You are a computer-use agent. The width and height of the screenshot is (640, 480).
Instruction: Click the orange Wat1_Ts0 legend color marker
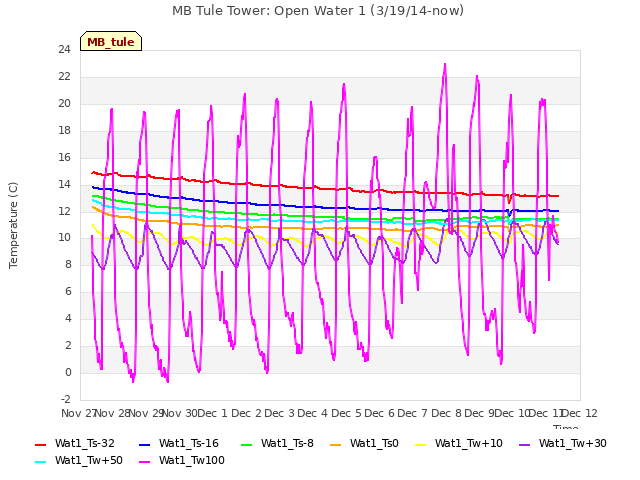pos(336,444)
